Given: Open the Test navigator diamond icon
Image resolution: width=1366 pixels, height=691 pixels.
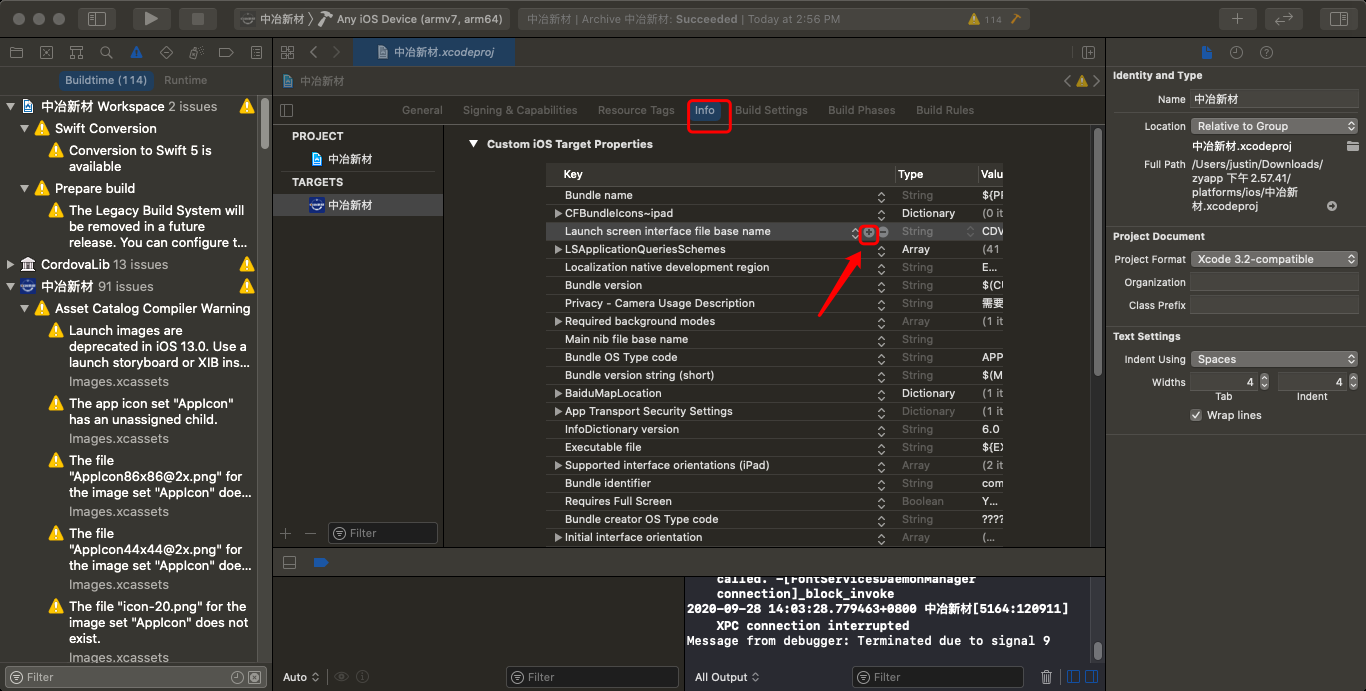Looking at the screenshot, I should point(166,52).
